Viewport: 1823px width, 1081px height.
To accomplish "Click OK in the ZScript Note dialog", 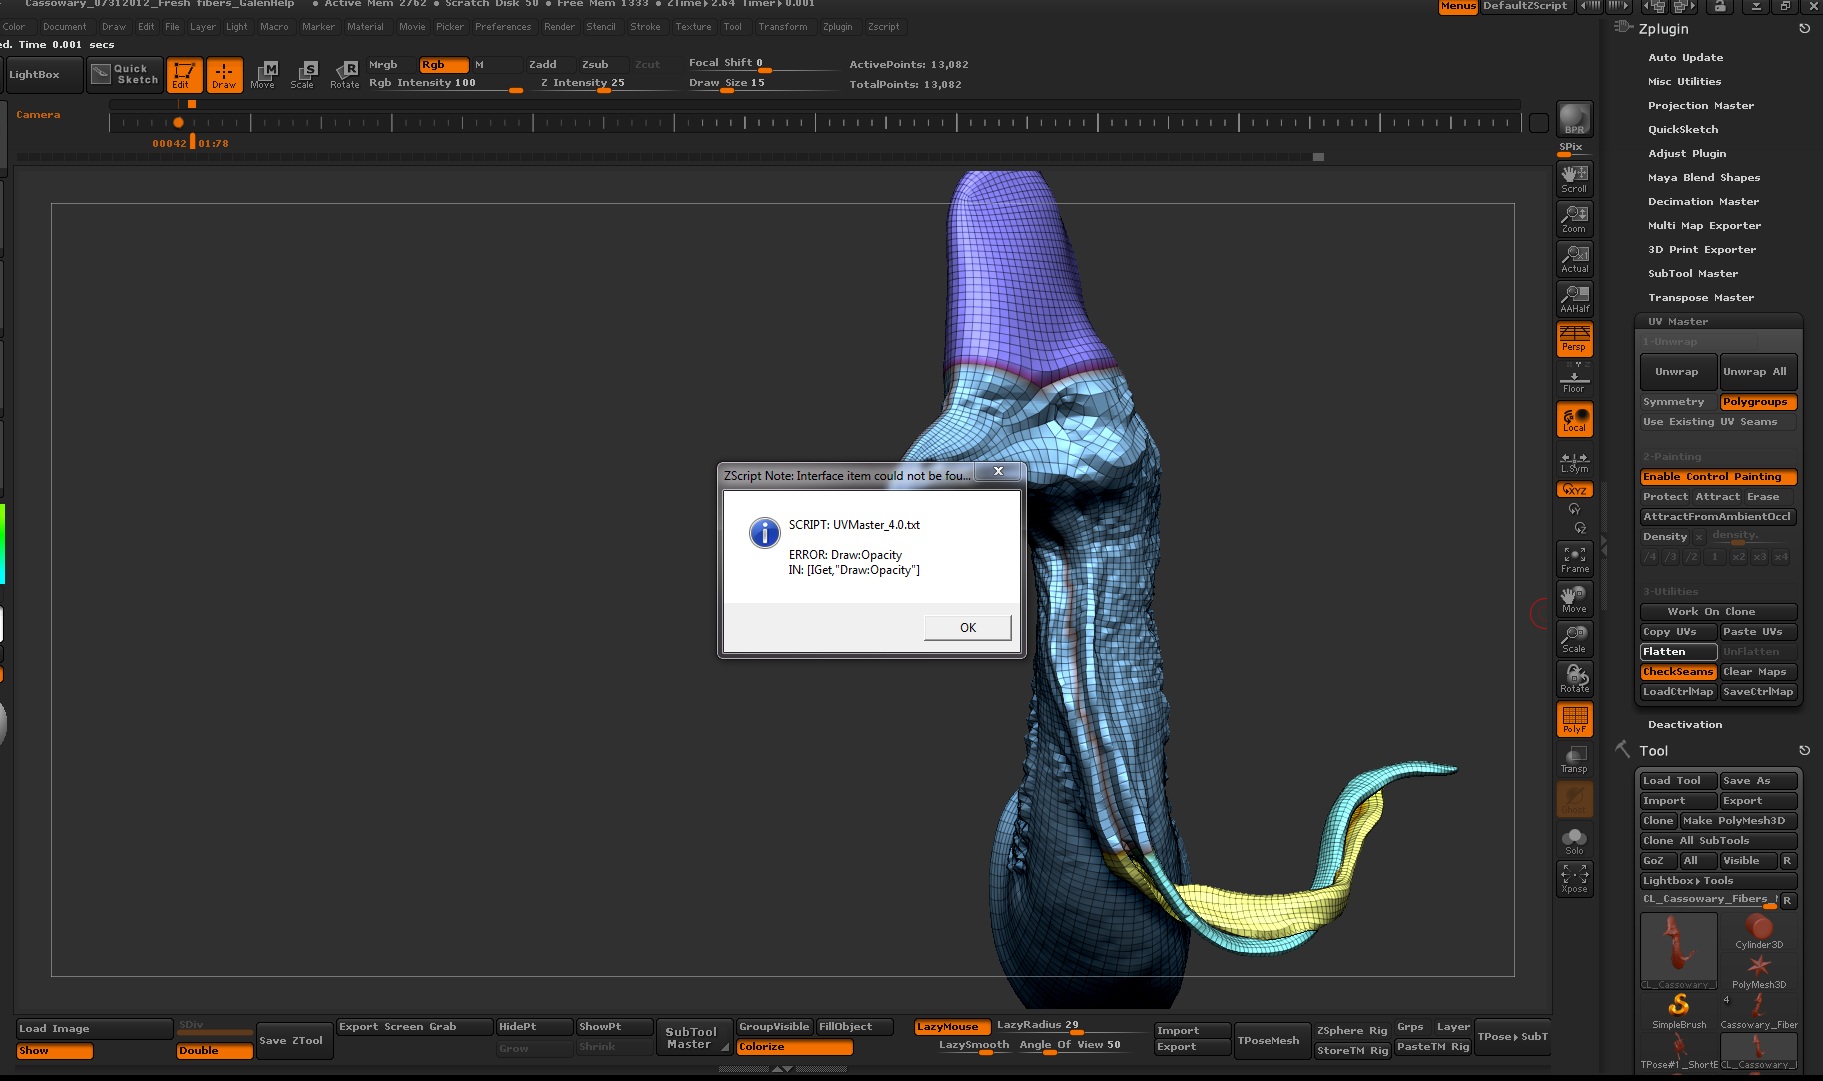I will click(x=967, y=627).
